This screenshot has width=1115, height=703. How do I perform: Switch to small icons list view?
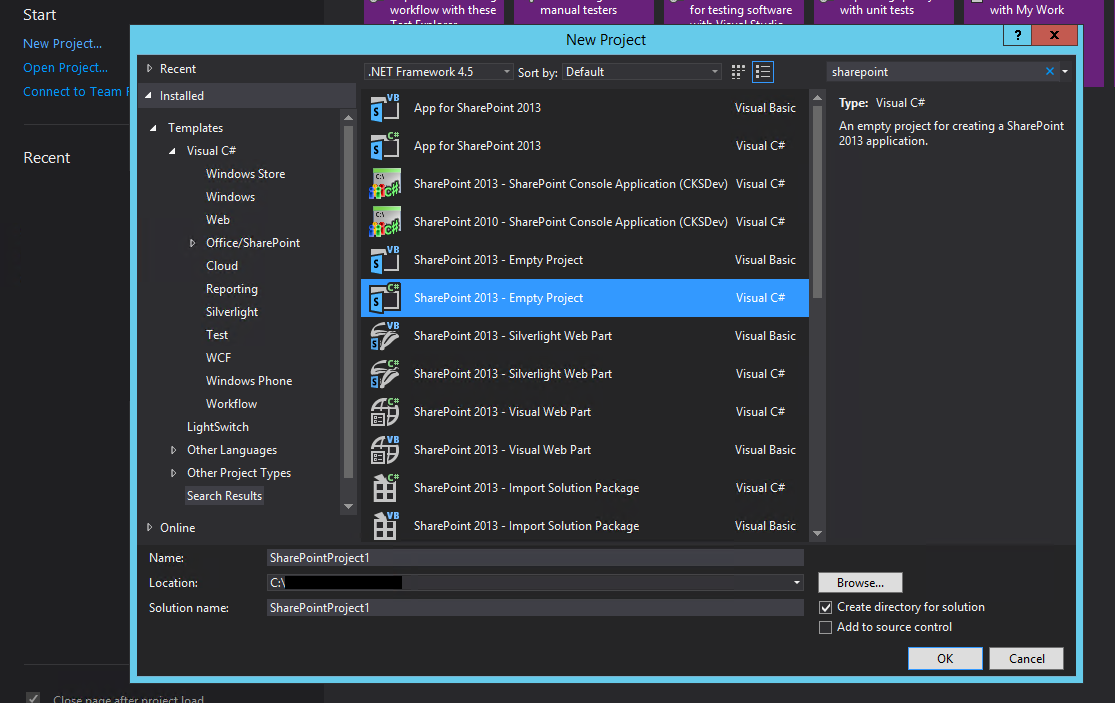pos(761,71)
